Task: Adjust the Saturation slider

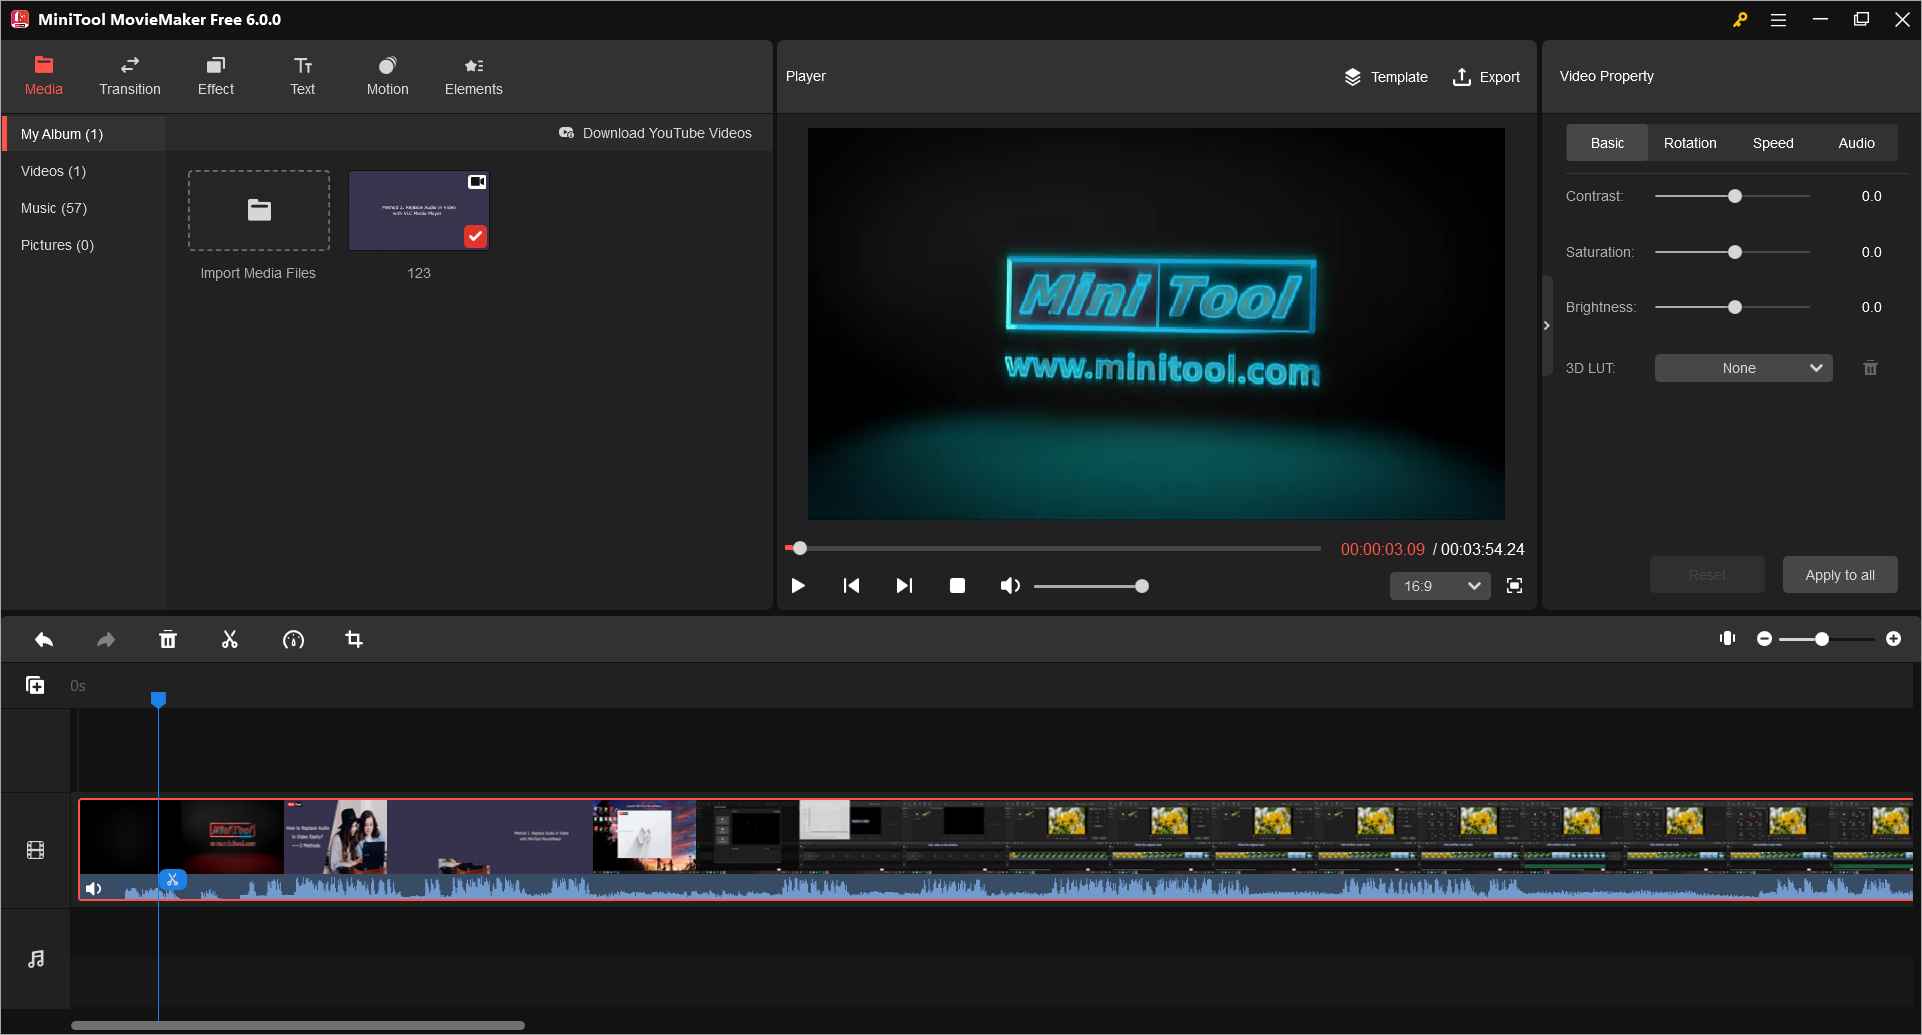Action: 1733,252
